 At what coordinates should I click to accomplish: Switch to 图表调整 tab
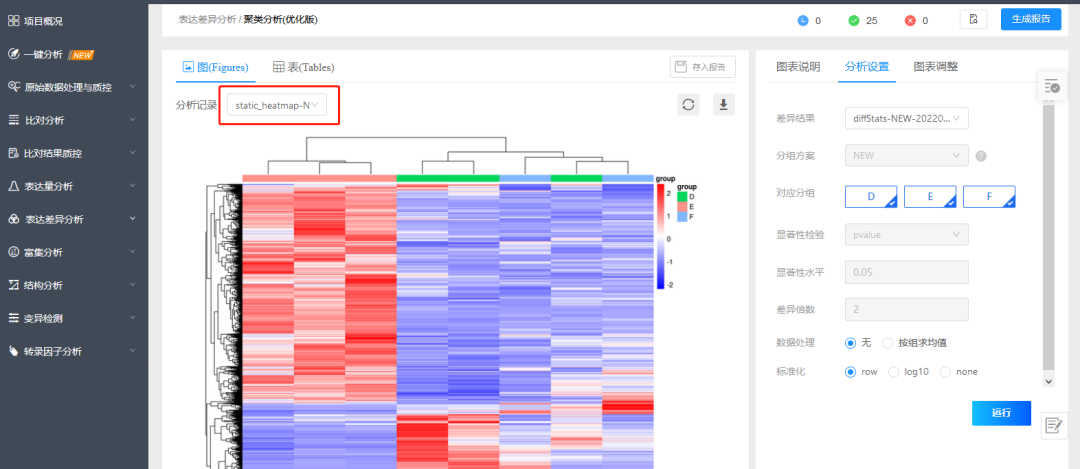coord(935,67)
